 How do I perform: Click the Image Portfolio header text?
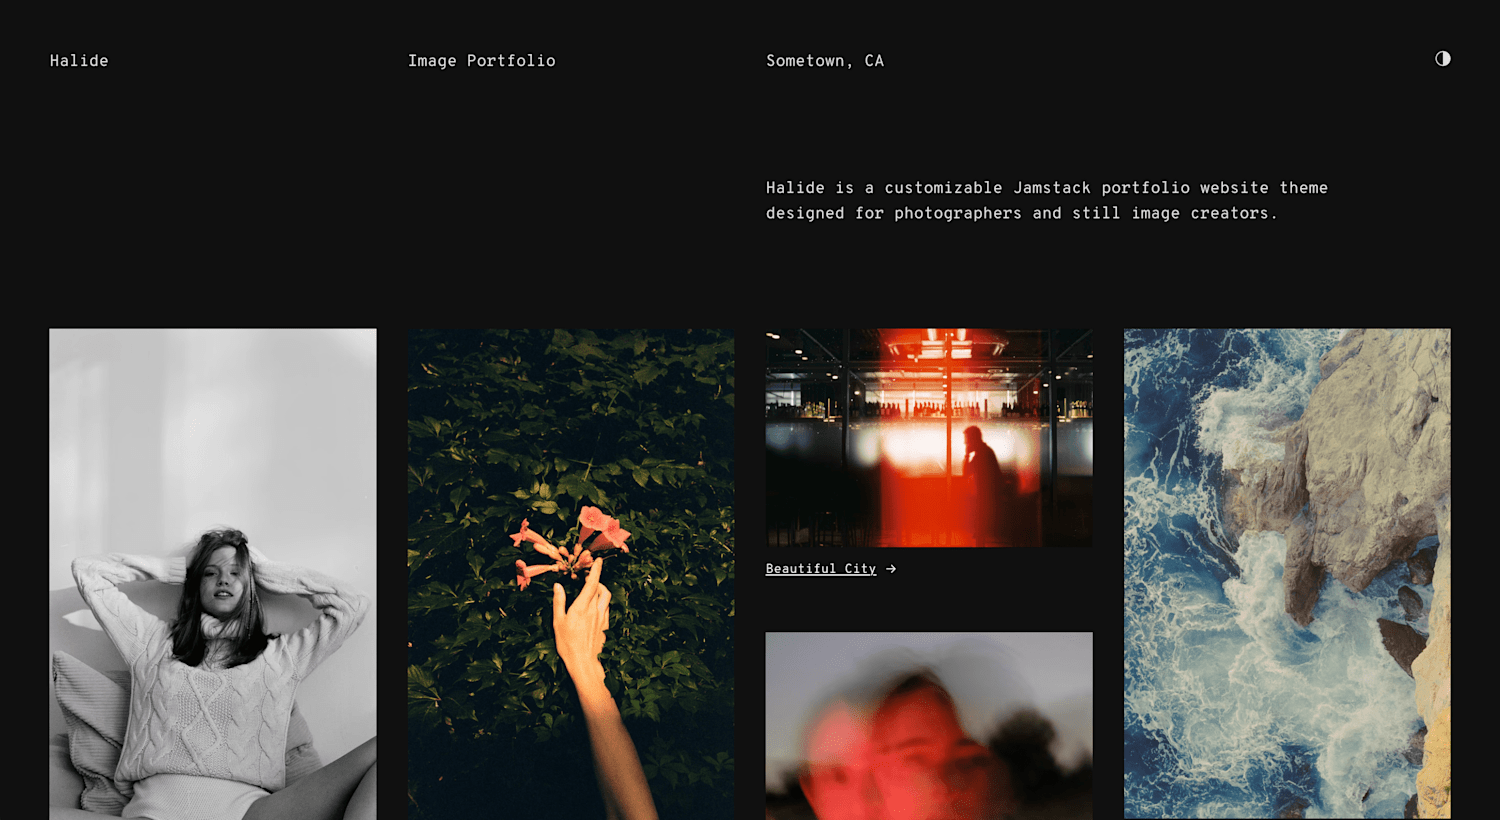[x=481, y=61]
